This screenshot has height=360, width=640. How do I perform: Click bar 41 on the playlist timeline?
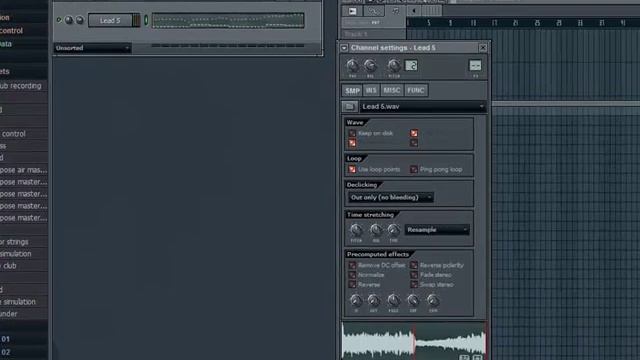coord(623,23)
